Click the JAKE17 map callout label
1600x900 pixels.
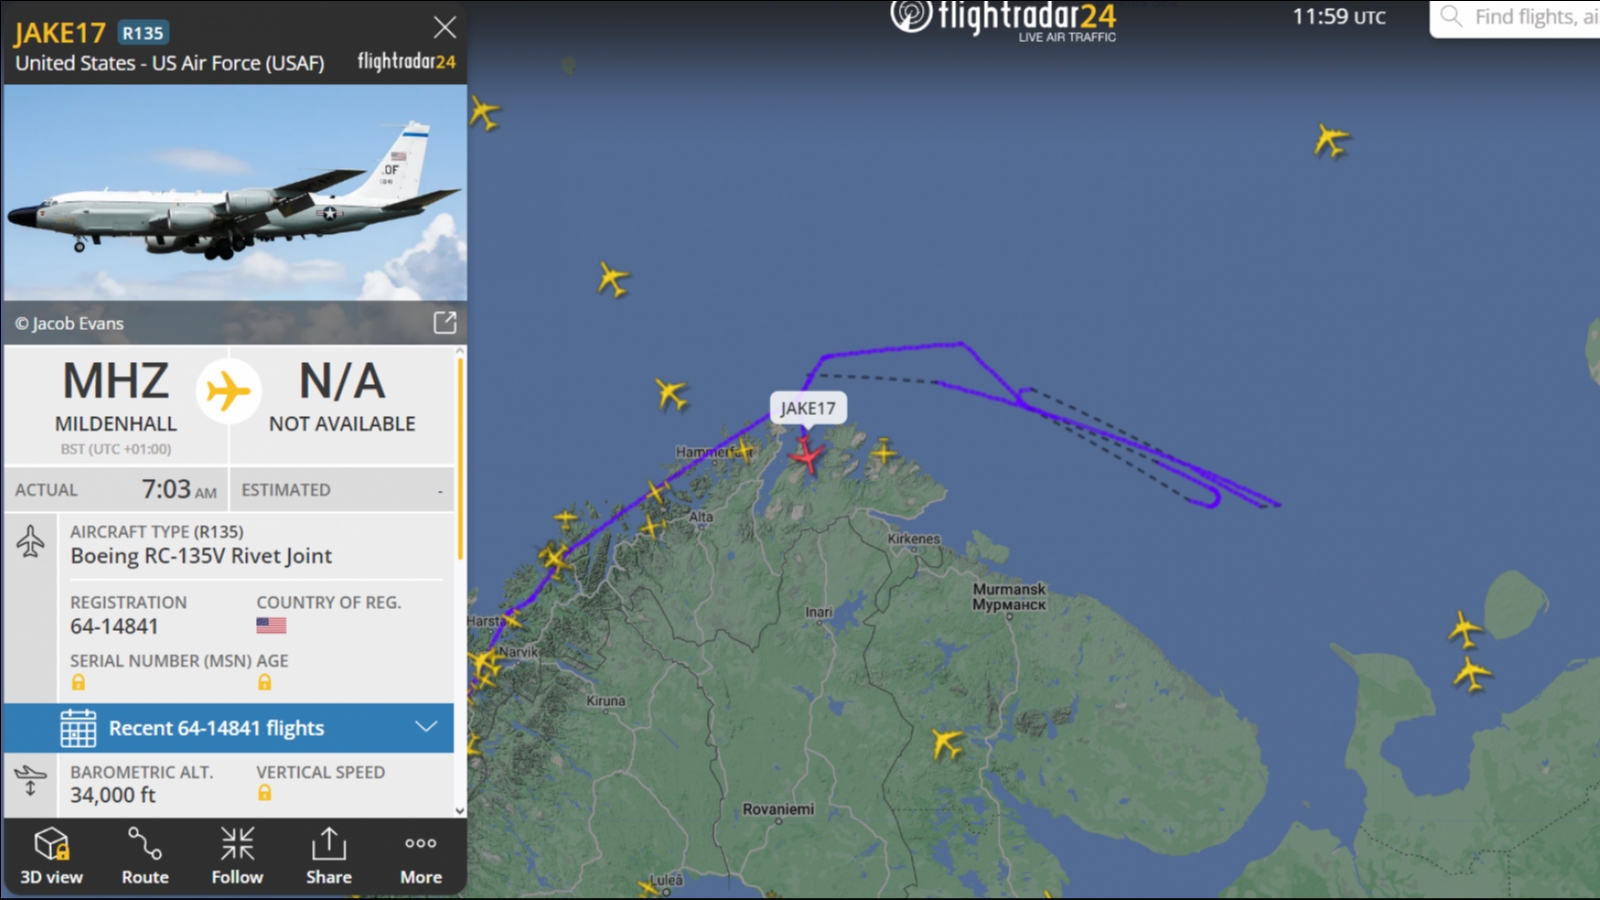[808, 408]
